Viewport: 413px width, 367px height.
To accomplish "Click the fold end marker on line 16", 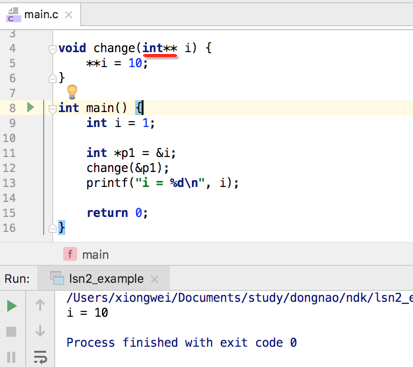I will click(52, 228).
